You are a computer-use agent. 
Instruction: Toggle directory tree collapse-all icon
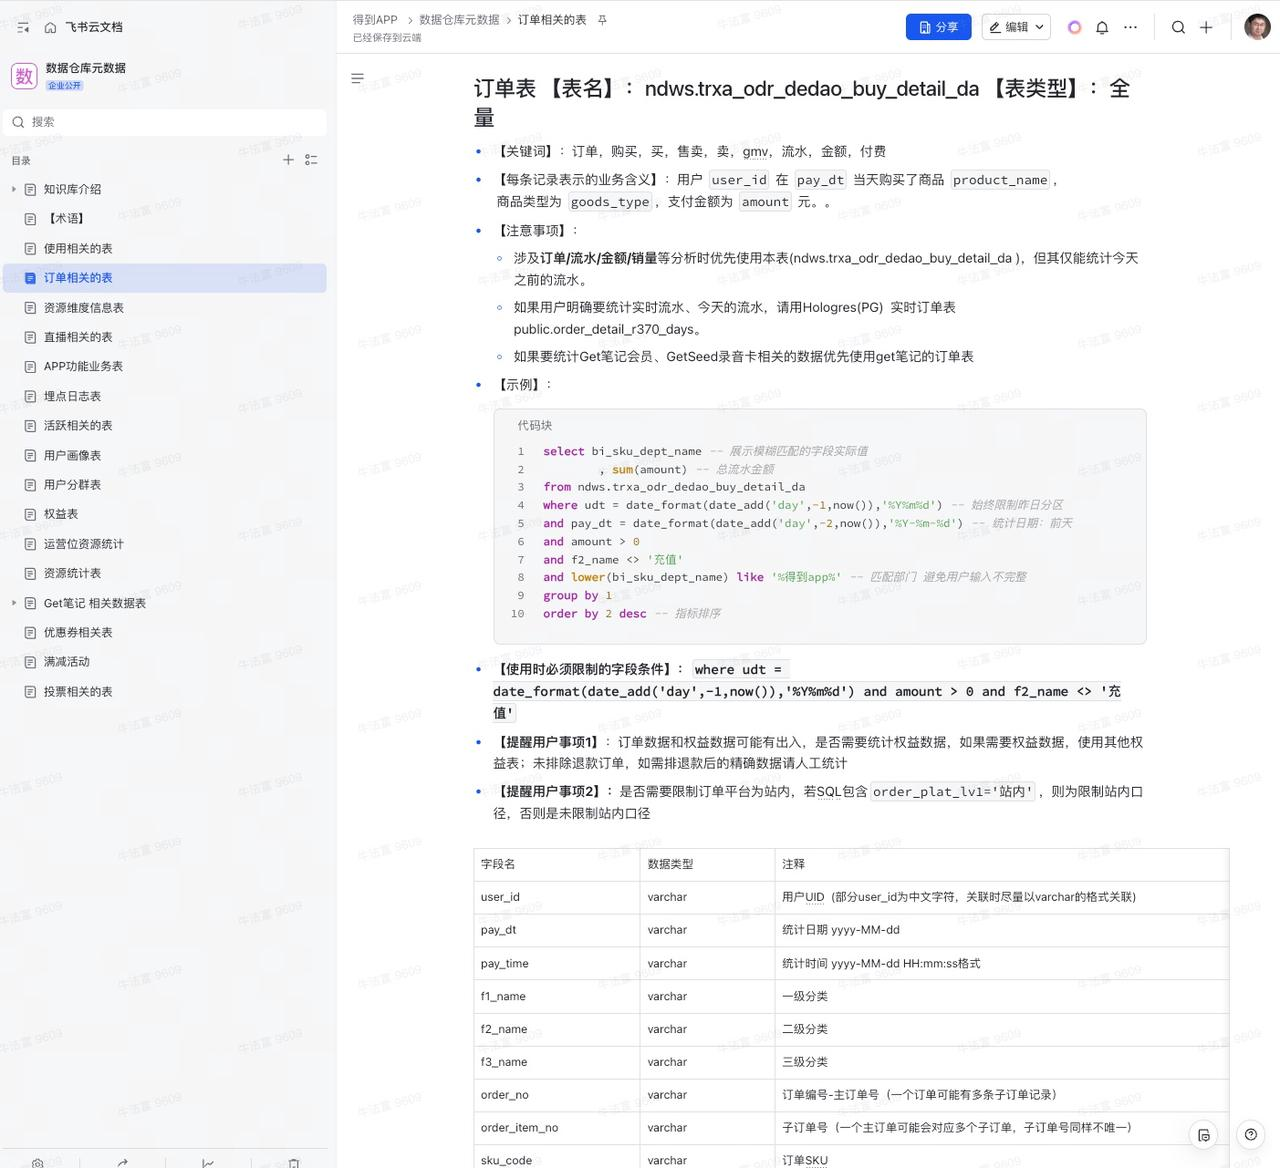point(311,159)
